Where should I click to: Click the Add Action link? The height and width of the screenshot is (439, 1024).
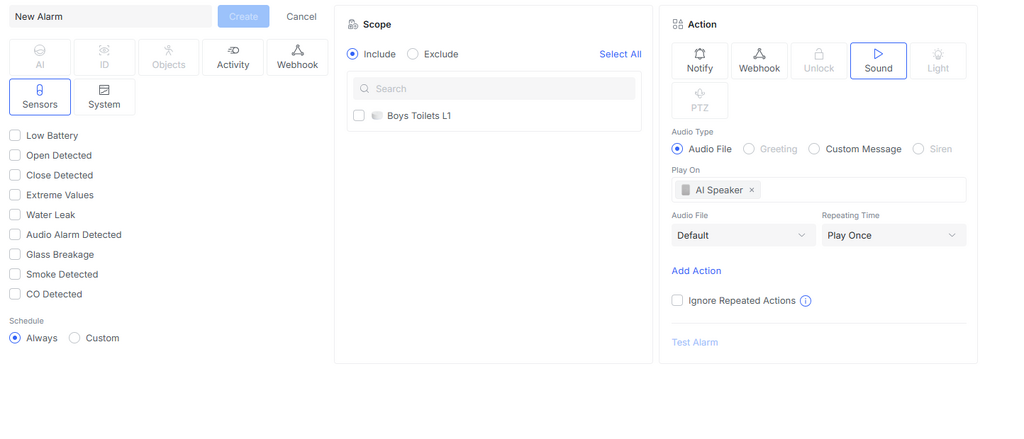click(696, 271)
